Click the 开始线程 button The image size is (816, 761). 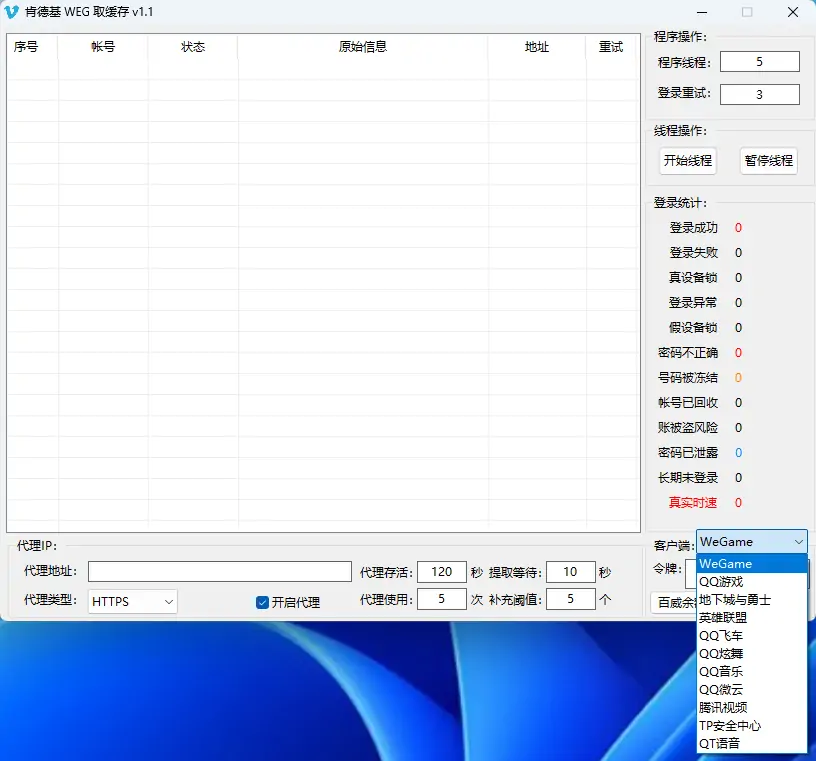click(687, 160)
